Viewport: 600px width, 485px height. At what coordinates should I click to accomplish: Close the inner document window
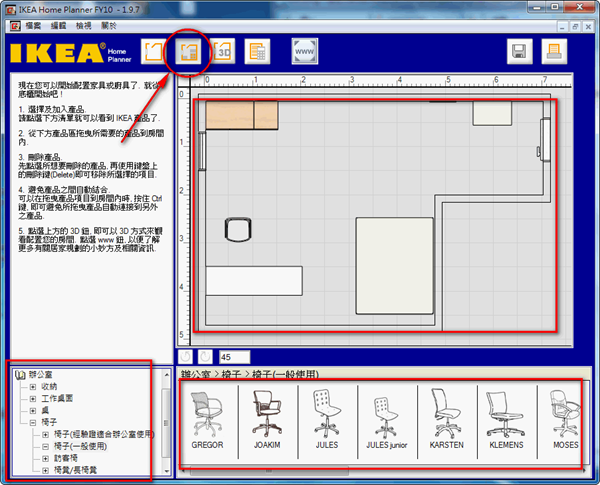pos(588,26)
